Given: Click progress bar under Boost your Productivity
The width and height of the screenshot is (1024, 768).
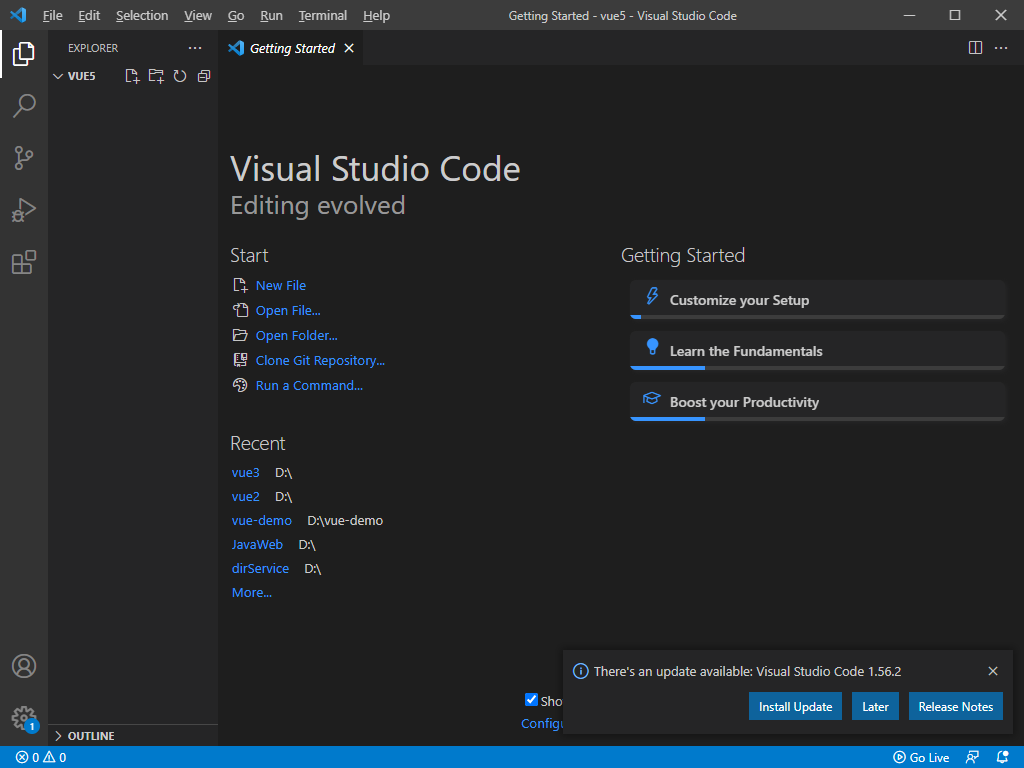Looking at the screenshot, I should click(x=817, y=419).
